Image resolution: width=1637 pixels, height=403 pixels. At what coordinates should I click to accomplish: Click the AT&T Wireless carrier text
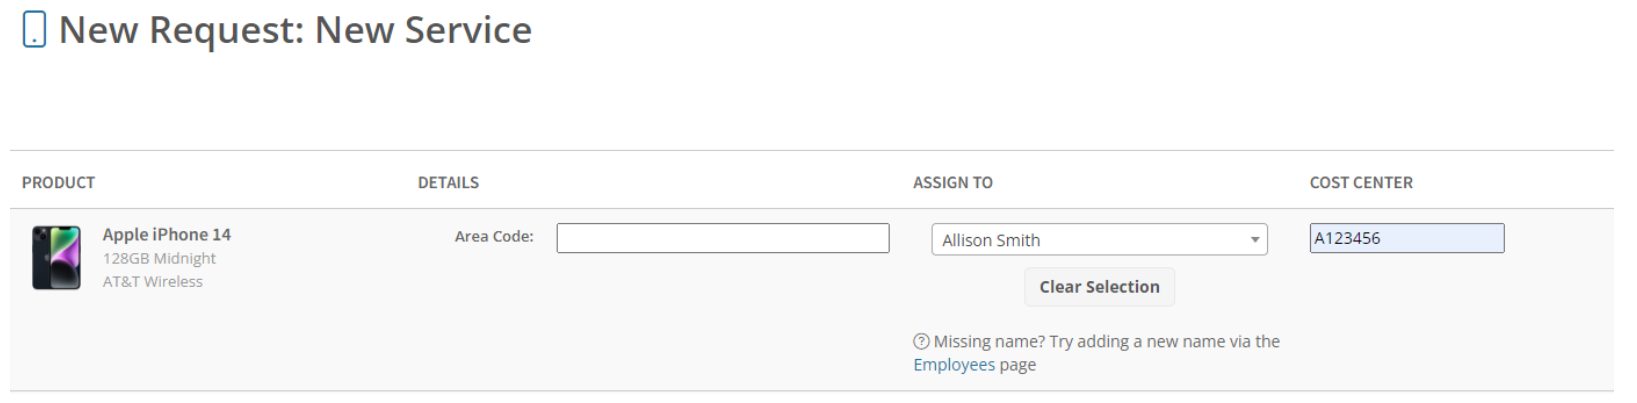coord(152,282)
